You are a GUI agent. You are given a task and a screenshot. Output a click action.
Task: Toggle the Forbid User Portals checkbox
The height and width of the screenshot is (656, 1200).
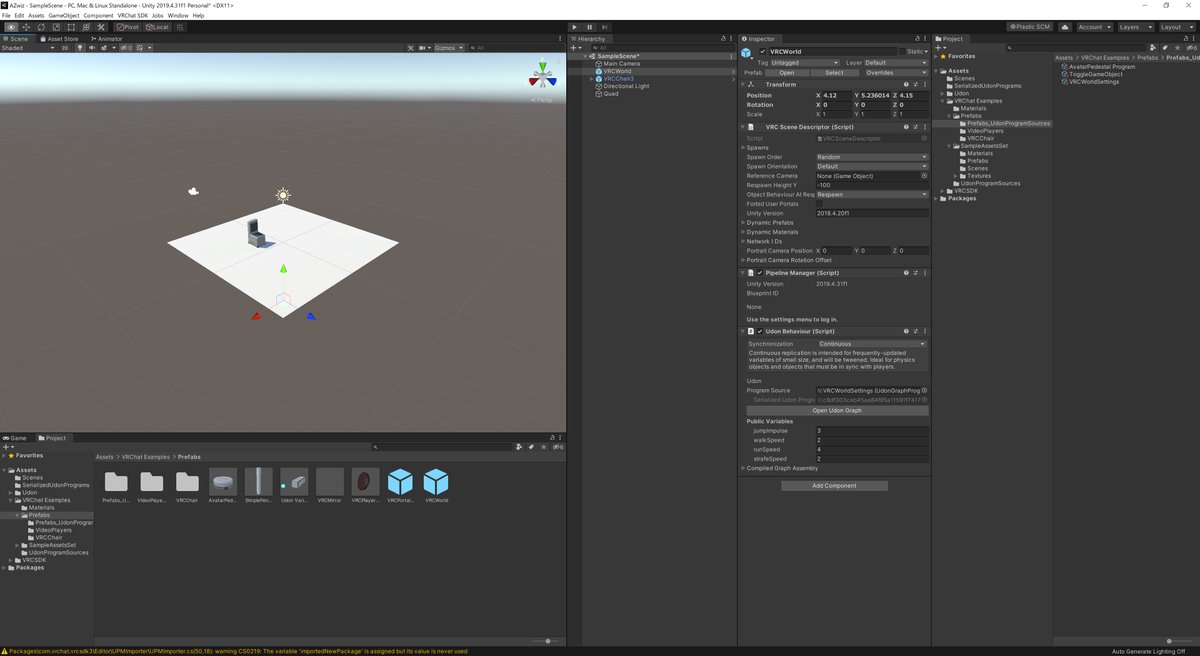(820, 204)
